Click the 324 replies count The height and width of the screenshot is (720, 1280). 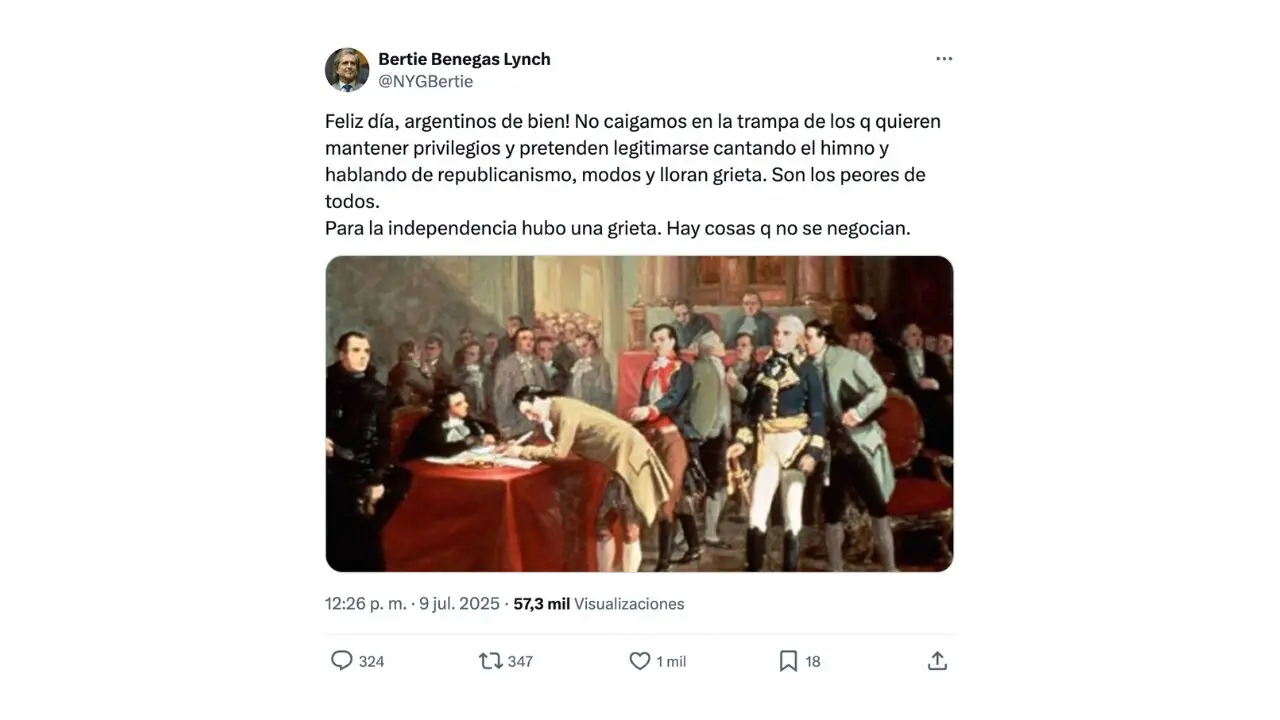[x=371, y=662]
